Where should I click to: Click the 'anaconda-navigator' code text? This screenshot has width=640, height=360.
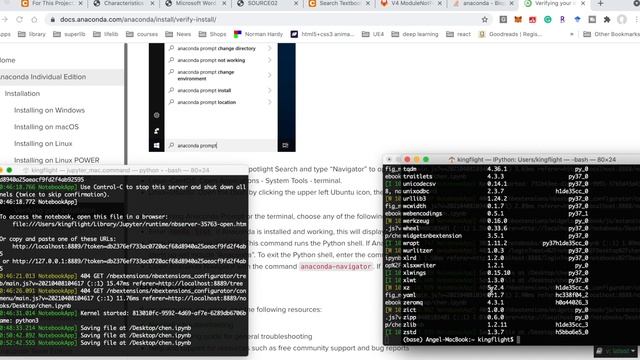[x=336, y=267]
